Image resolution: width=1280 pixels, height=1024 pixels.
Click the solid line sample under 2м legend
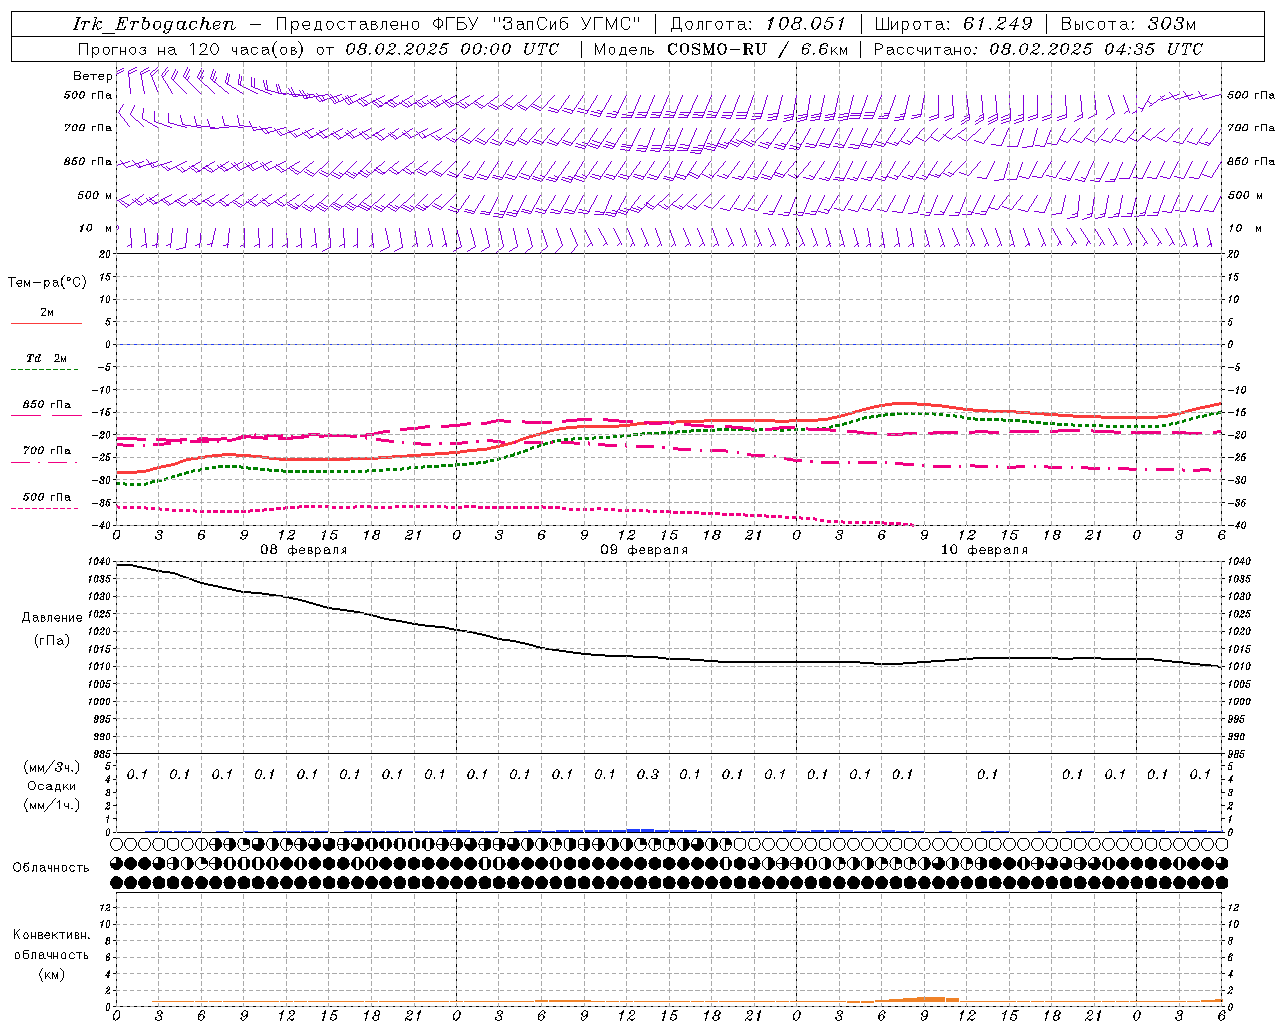click(x=46, y=323)
